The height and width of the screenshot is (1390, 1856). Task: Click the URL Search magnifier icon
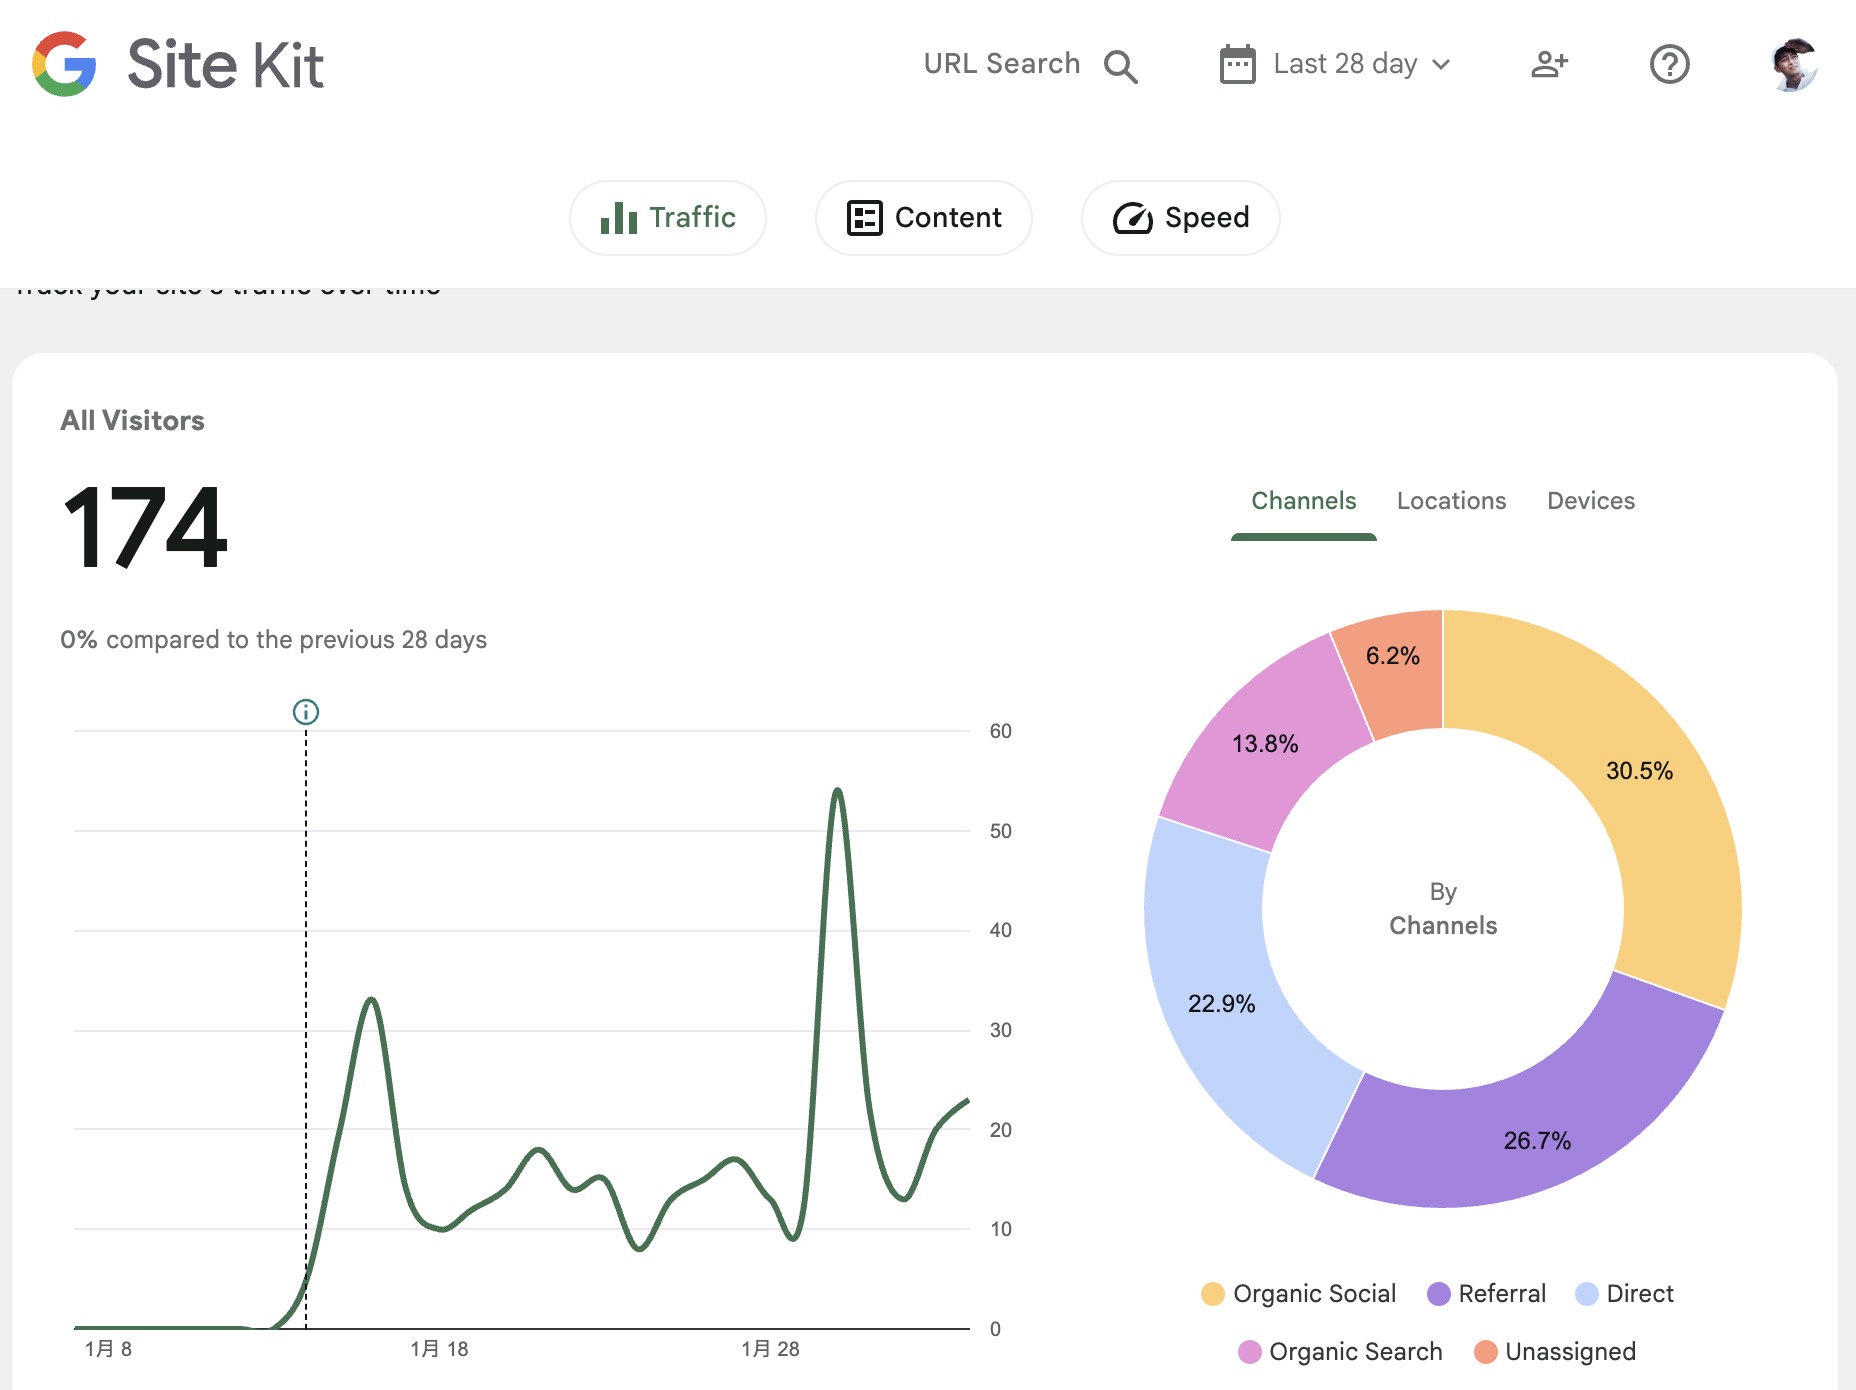(x=1120, y=66)
